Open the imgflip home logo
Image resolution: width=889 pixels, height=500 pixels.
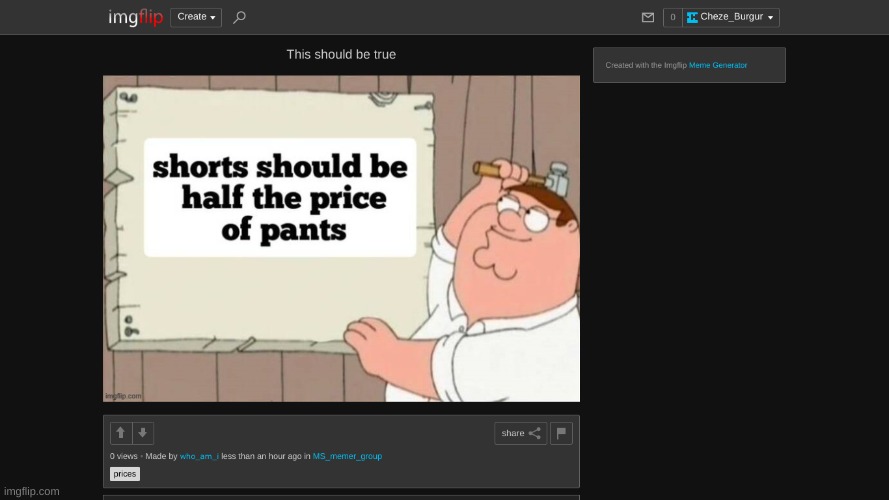coord(136,17)
